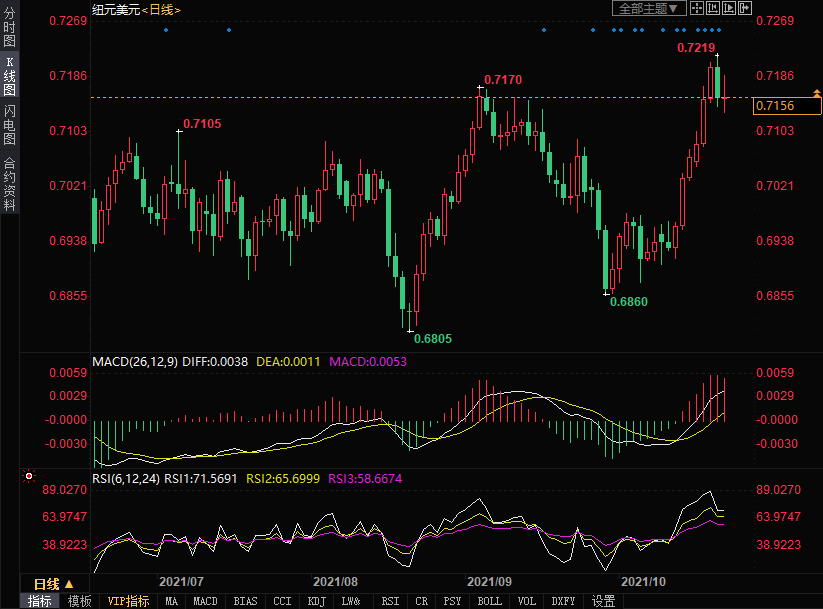Click the chart playback icon in top toolbar

pyautogui.click(x=728, y=8)
